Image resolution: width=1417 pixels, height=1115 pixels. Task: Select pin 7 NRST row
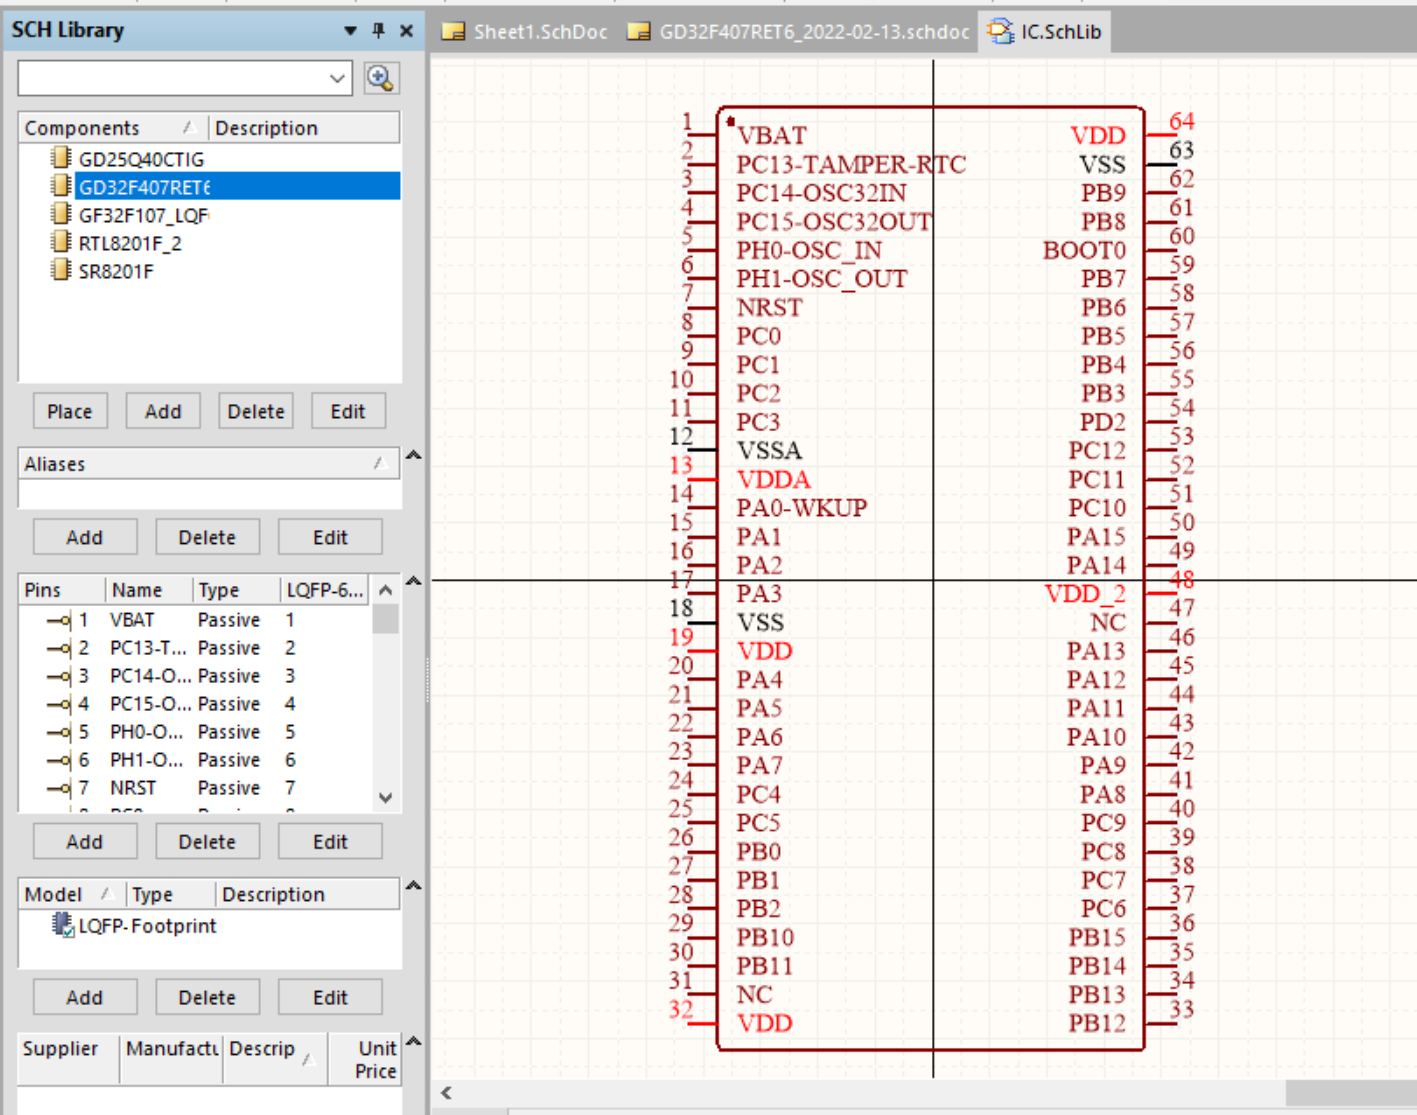195,788
